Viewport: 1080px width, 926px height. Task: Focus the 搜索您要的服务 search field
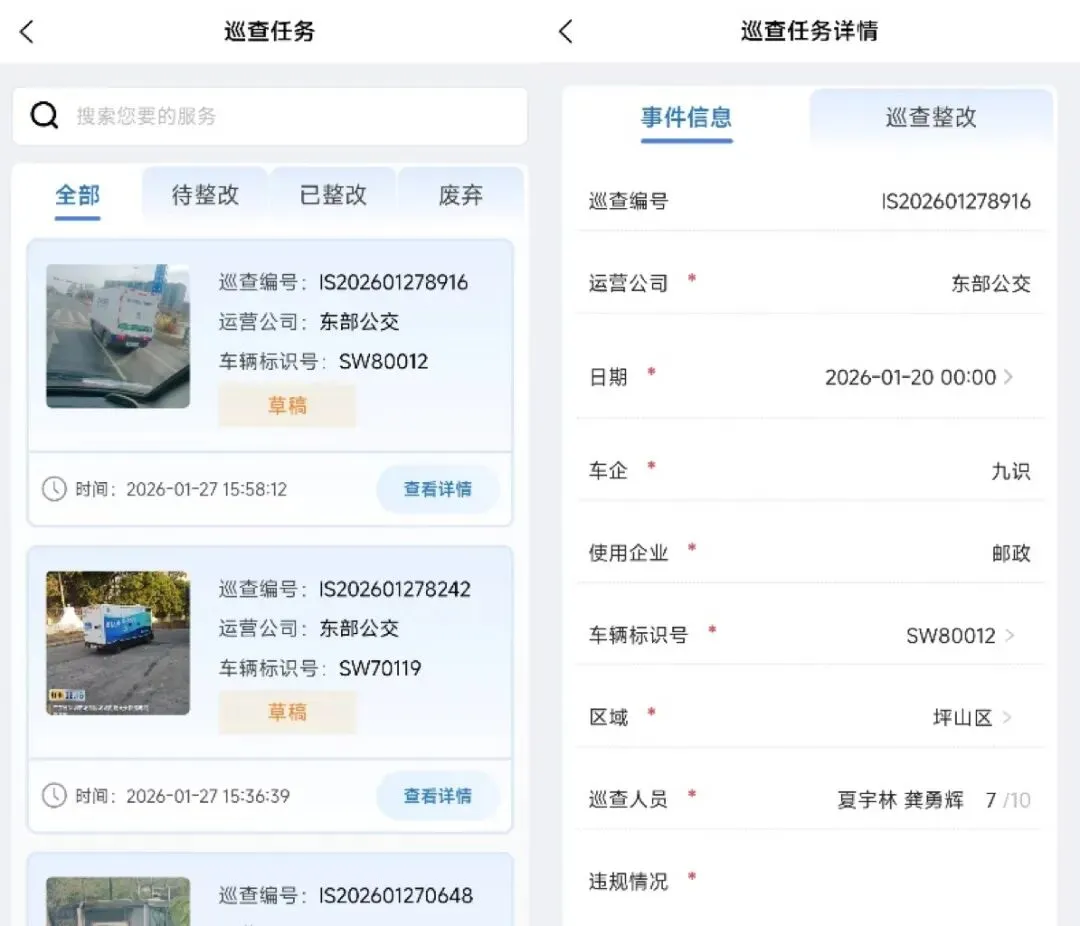tap(270, 116)
